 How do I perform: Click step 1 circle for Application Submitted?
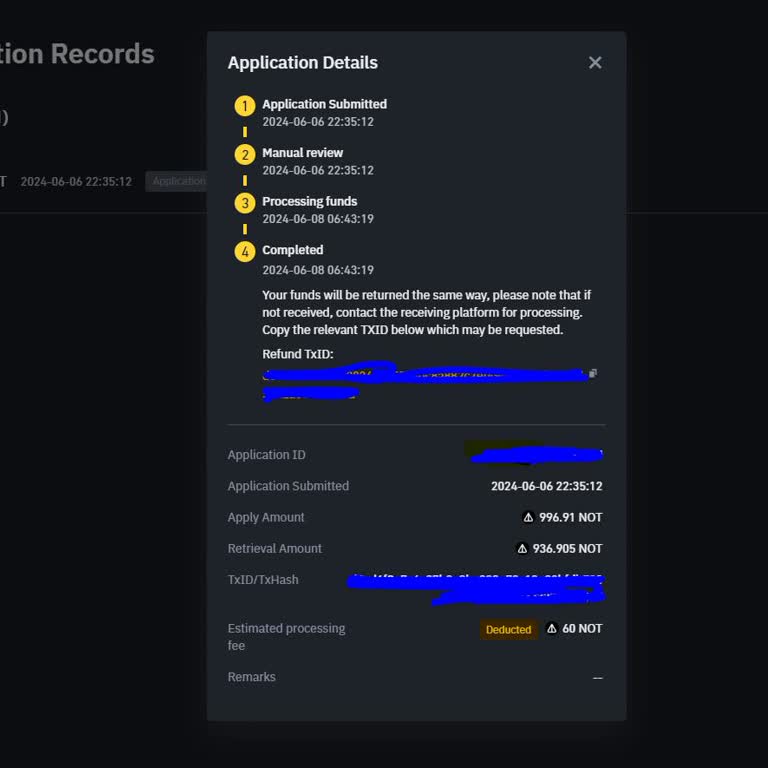245,106
